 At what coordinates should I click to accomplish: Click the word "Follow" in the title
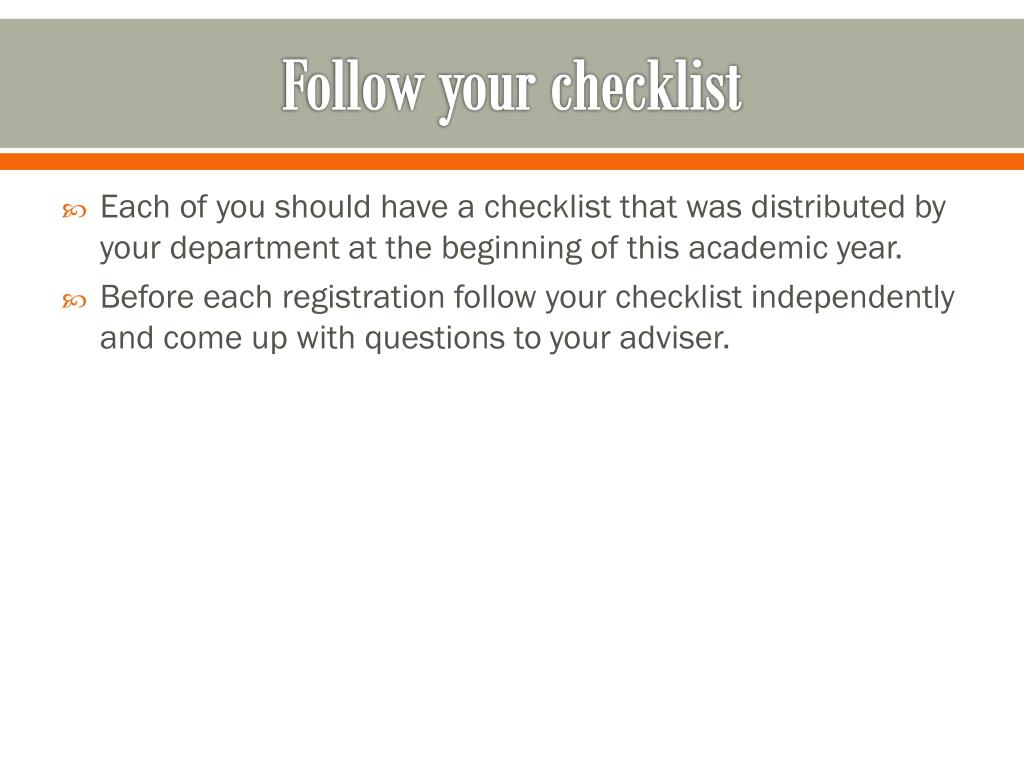click(x=353, y=85)
